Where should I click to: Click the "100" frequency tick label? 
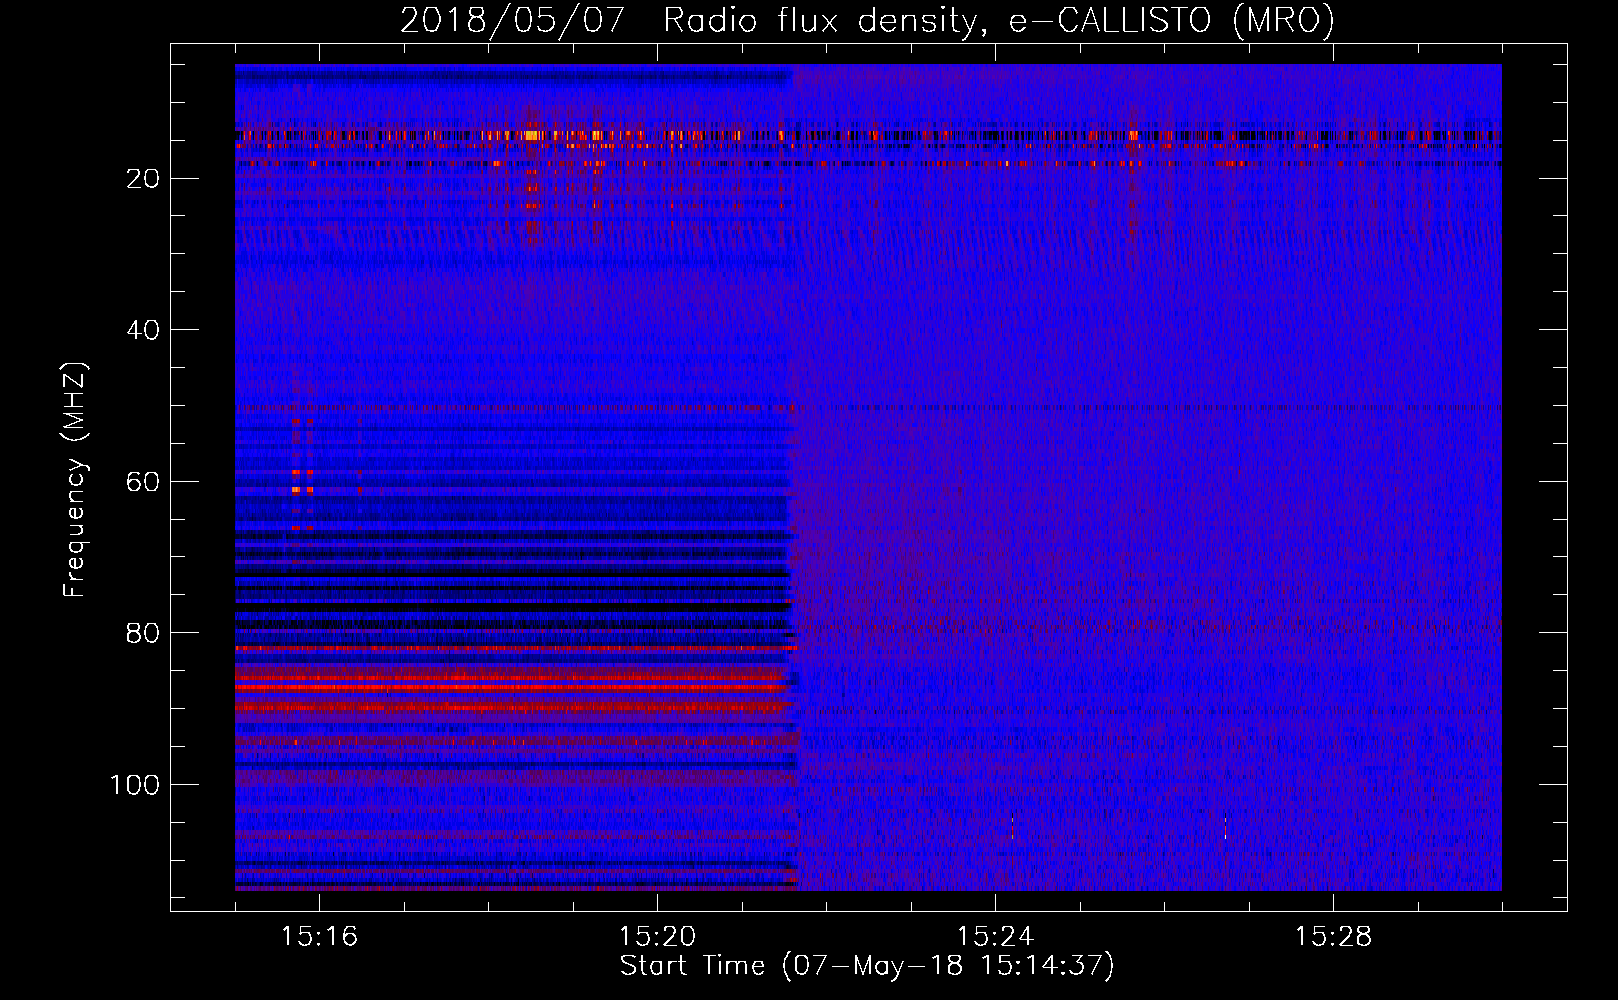[x=135, y=785]
